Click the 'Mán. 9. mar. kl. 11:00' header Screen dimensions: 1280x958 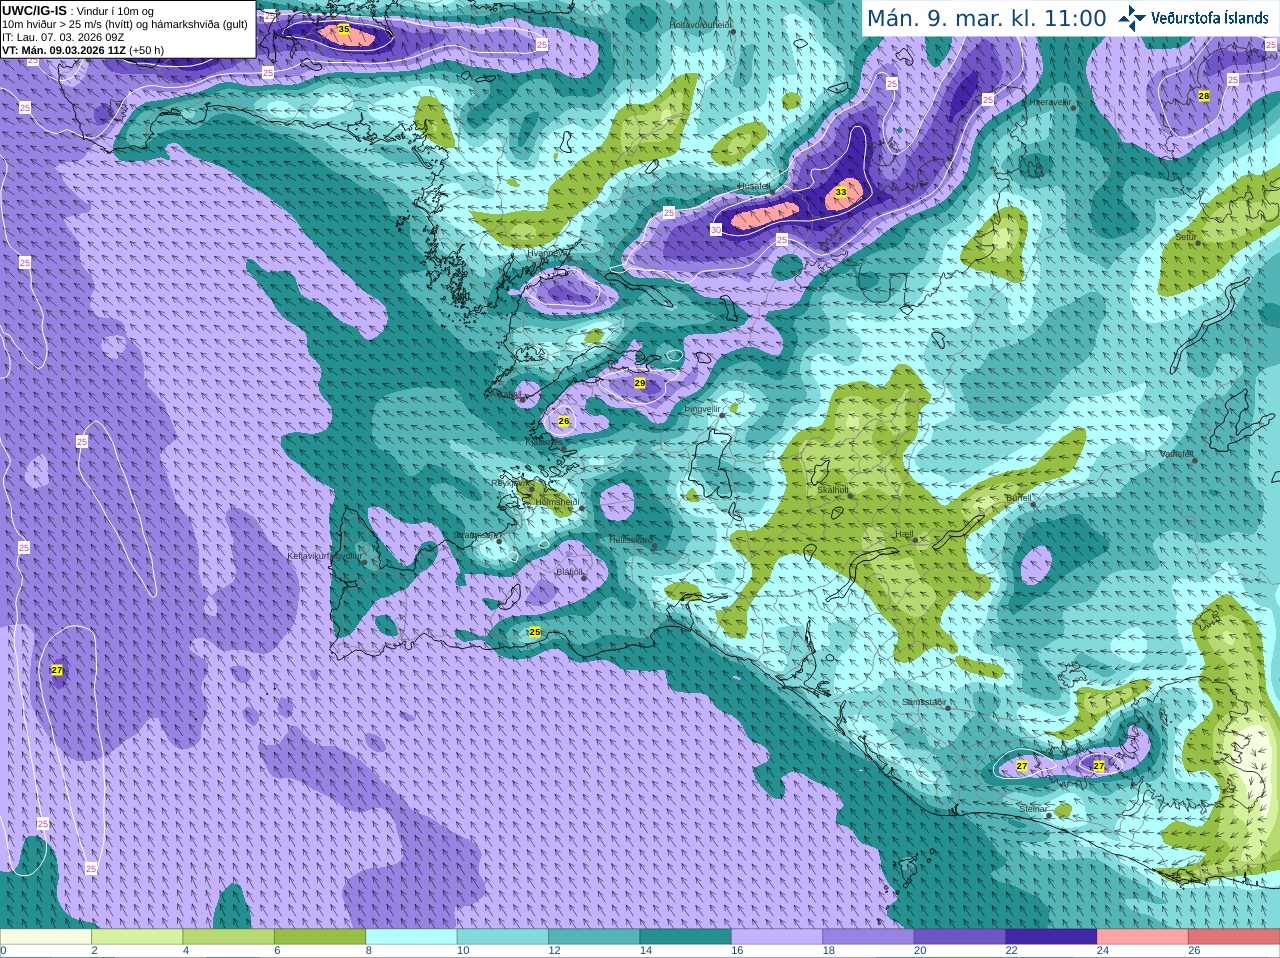tap(986, 18)
